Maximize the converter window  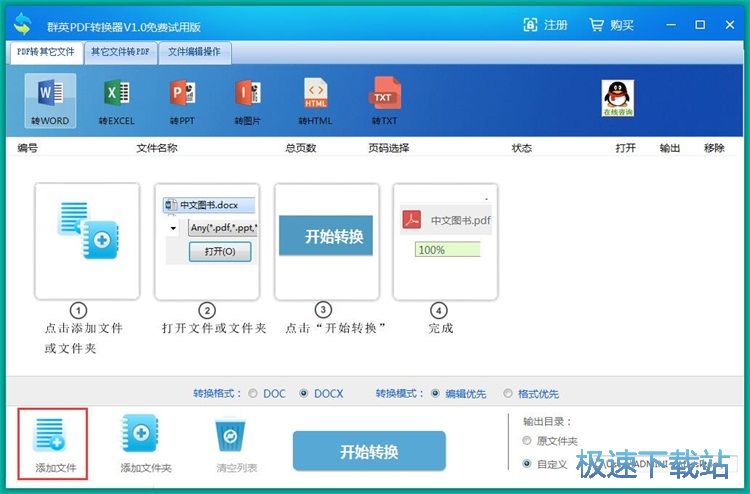700,25
